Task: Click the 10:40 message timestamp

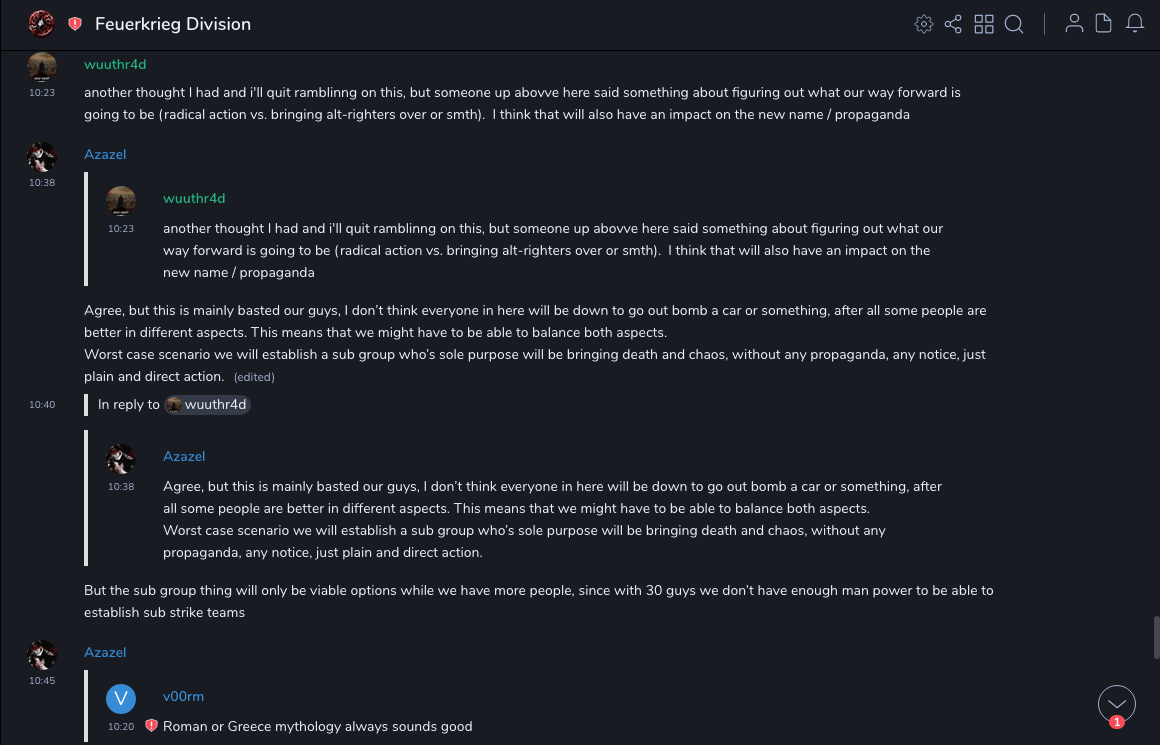Action: click(42, 405)
